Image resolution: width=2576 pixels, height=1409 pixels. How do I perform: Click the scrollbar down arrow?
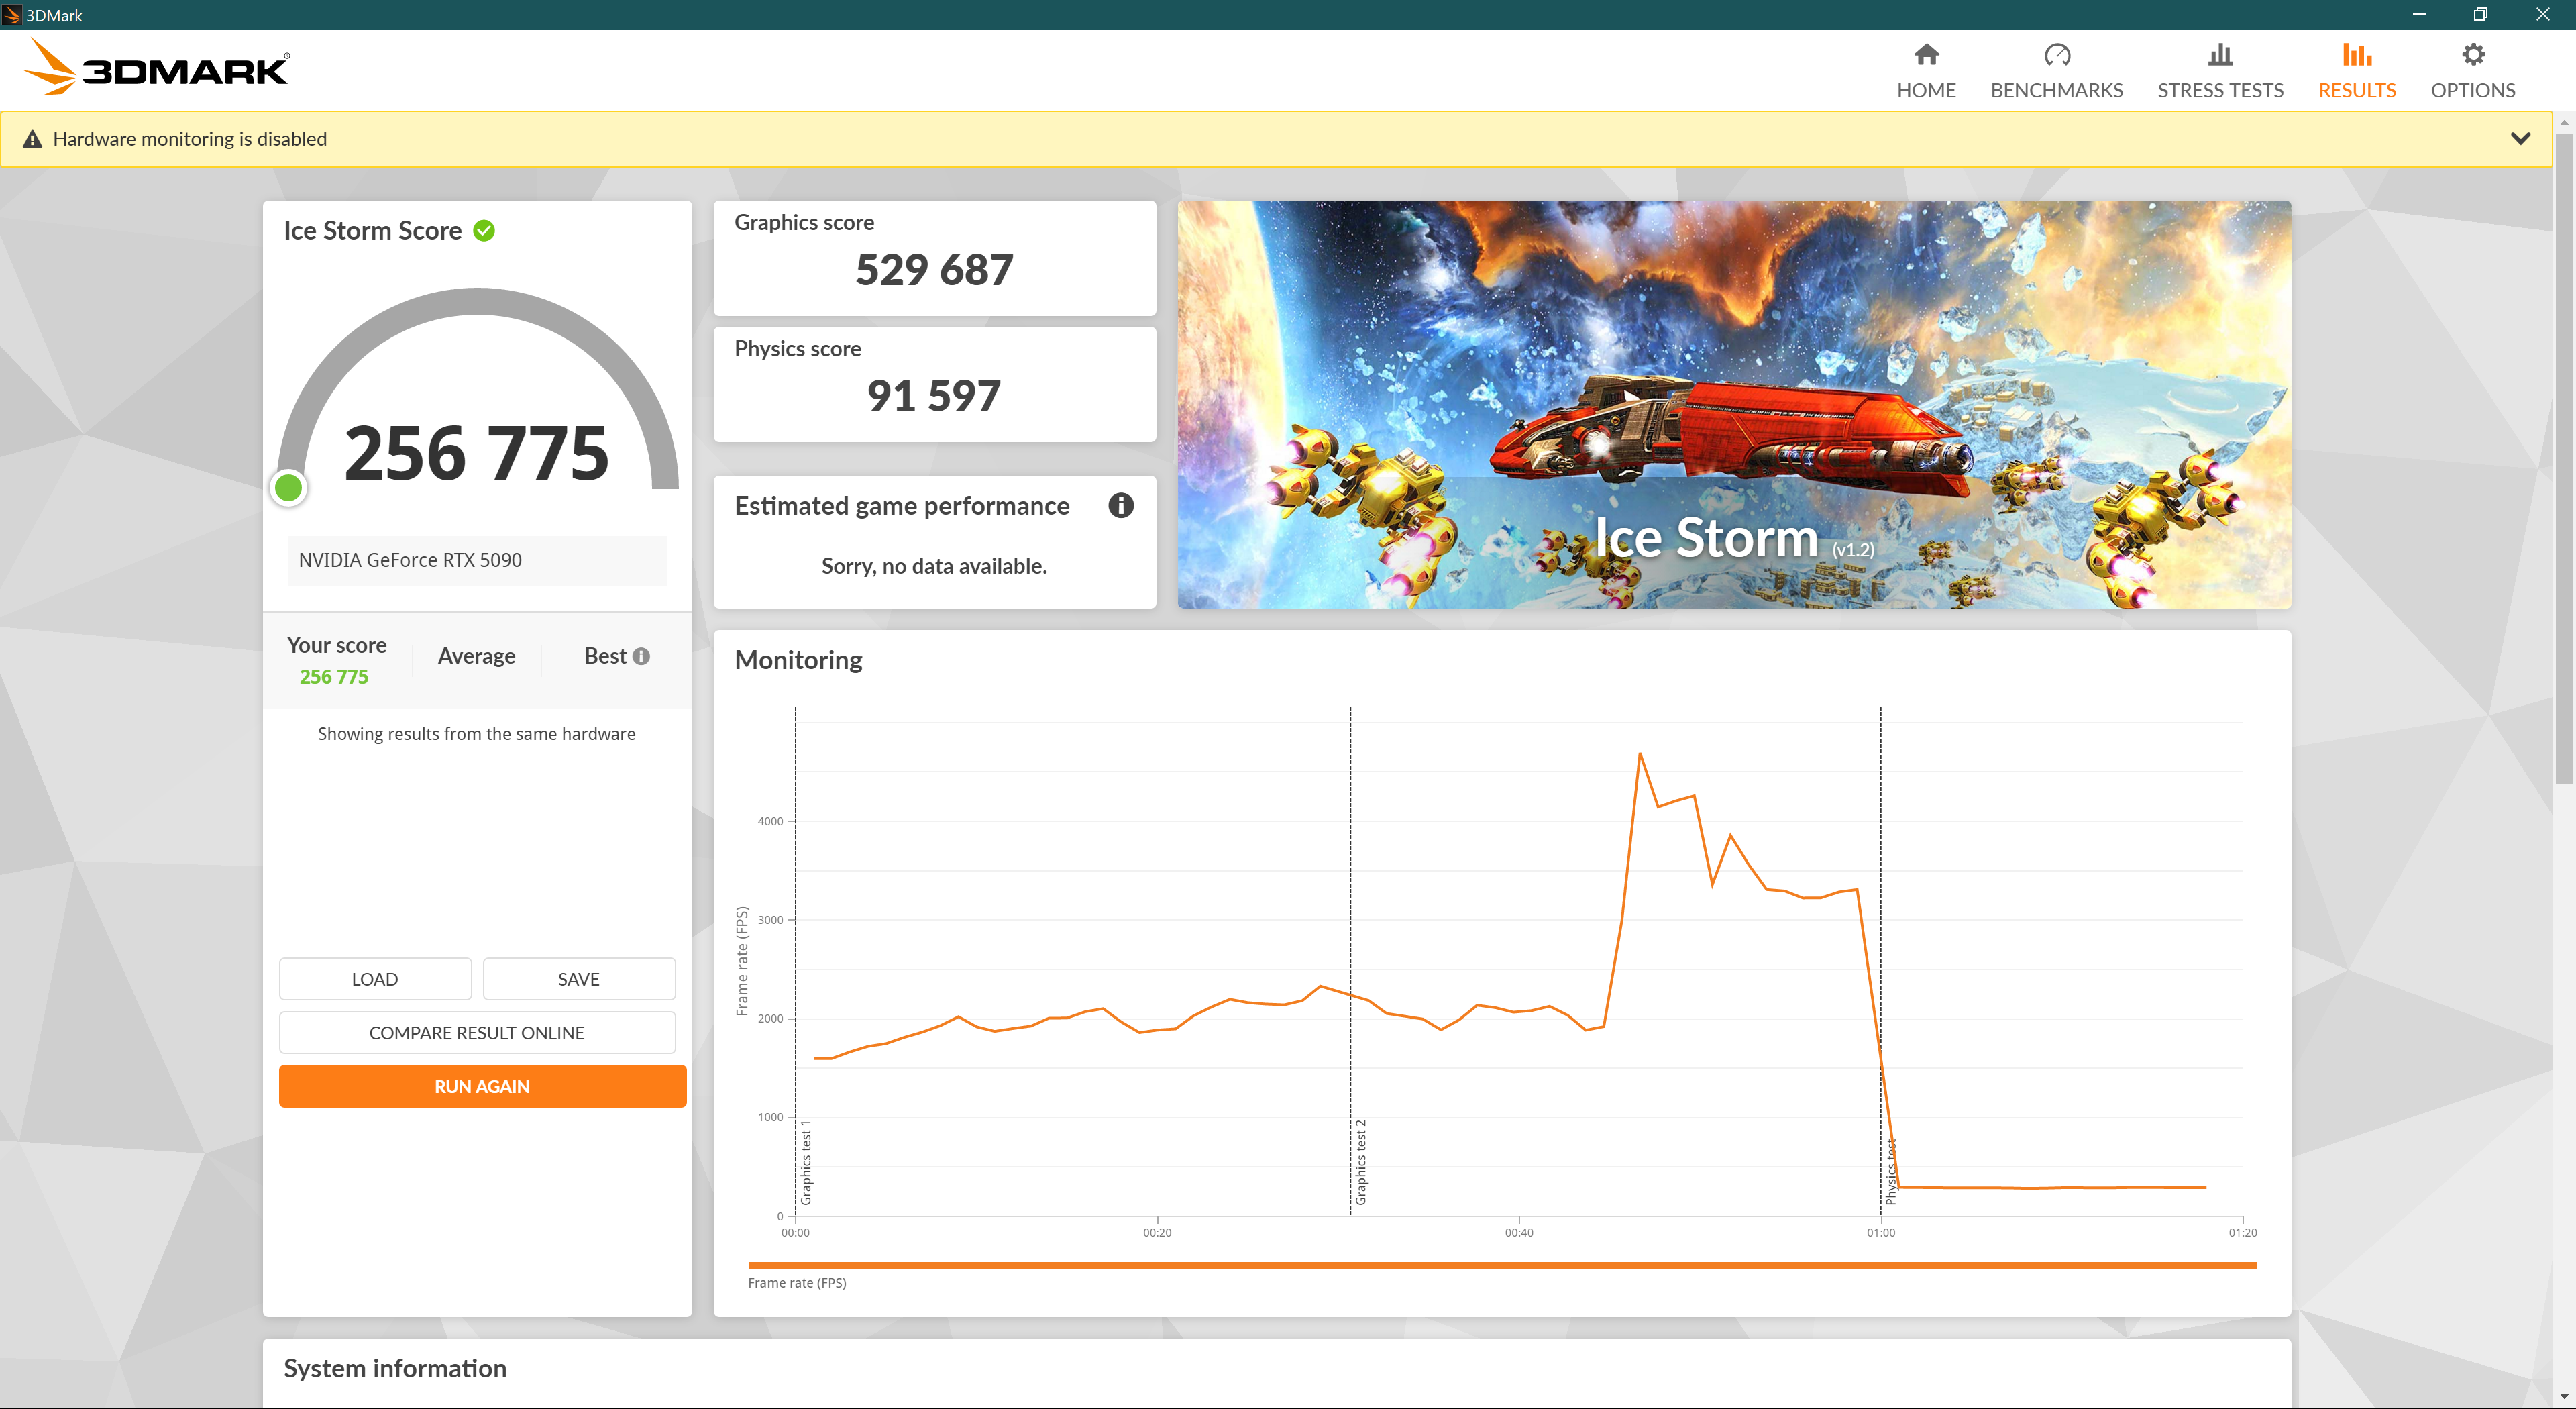2564,1396
